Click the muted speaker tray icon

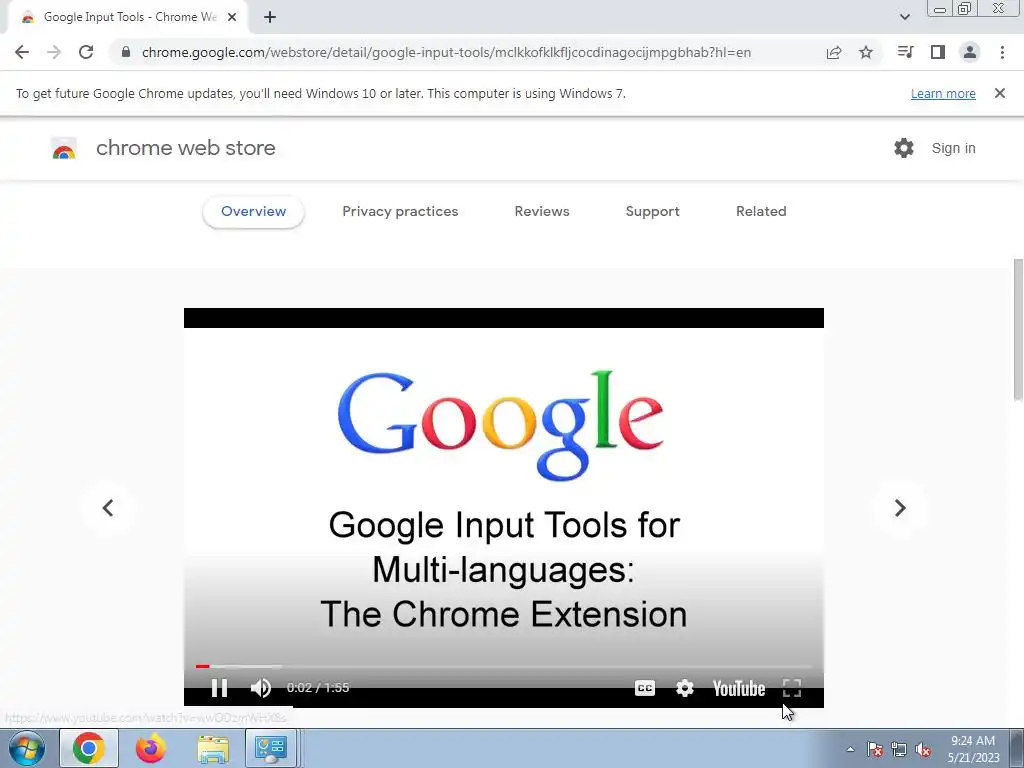pos(923,749)
